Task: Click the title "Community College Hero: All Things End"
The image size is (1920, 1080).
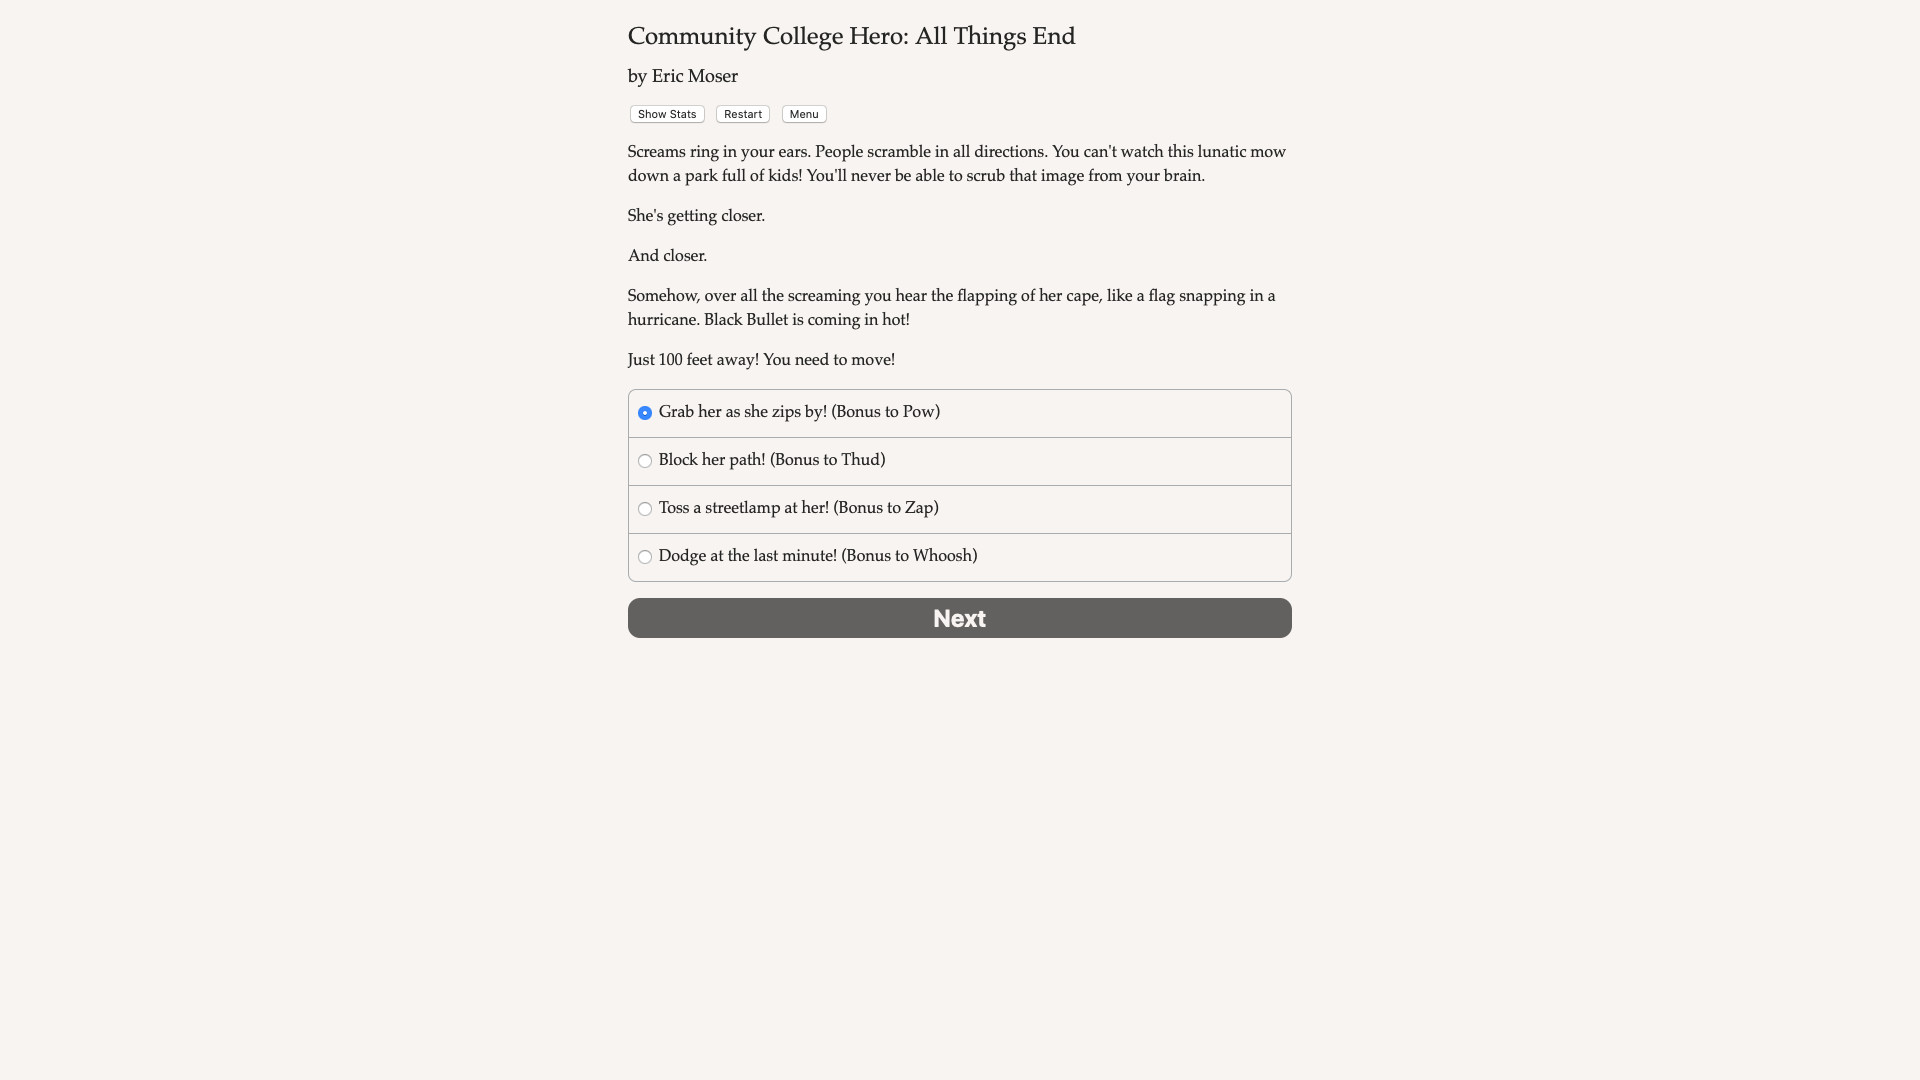Action: (x=851, y=36)
